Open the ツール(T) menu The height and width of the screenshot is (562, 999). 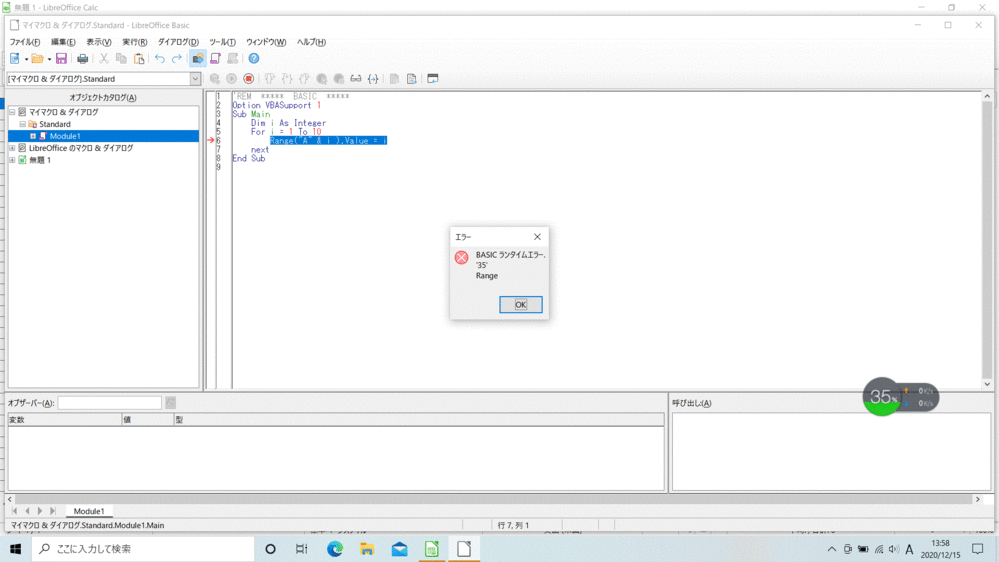pos(222,42)
